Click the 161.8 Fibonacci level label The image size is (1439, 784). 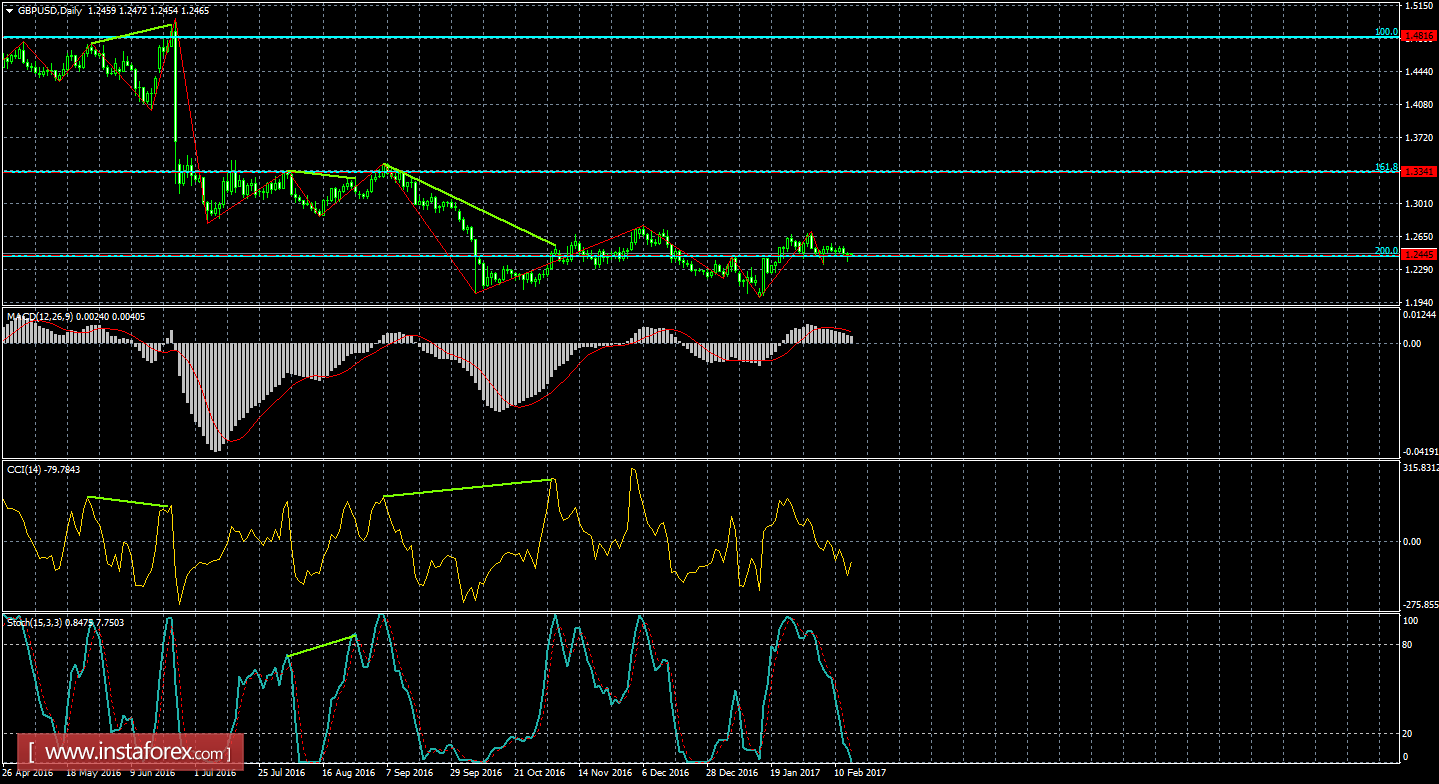click(x=1386, y=165)
